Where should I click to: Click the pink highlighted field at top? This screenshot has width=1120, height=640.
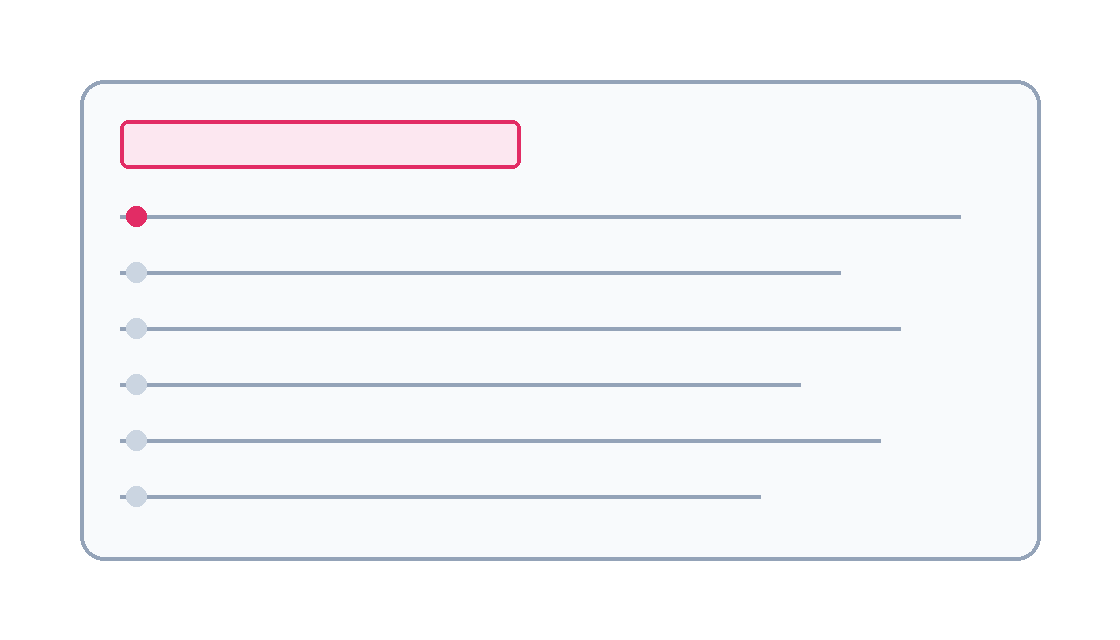pyautogui.click(x=320, y=144)
